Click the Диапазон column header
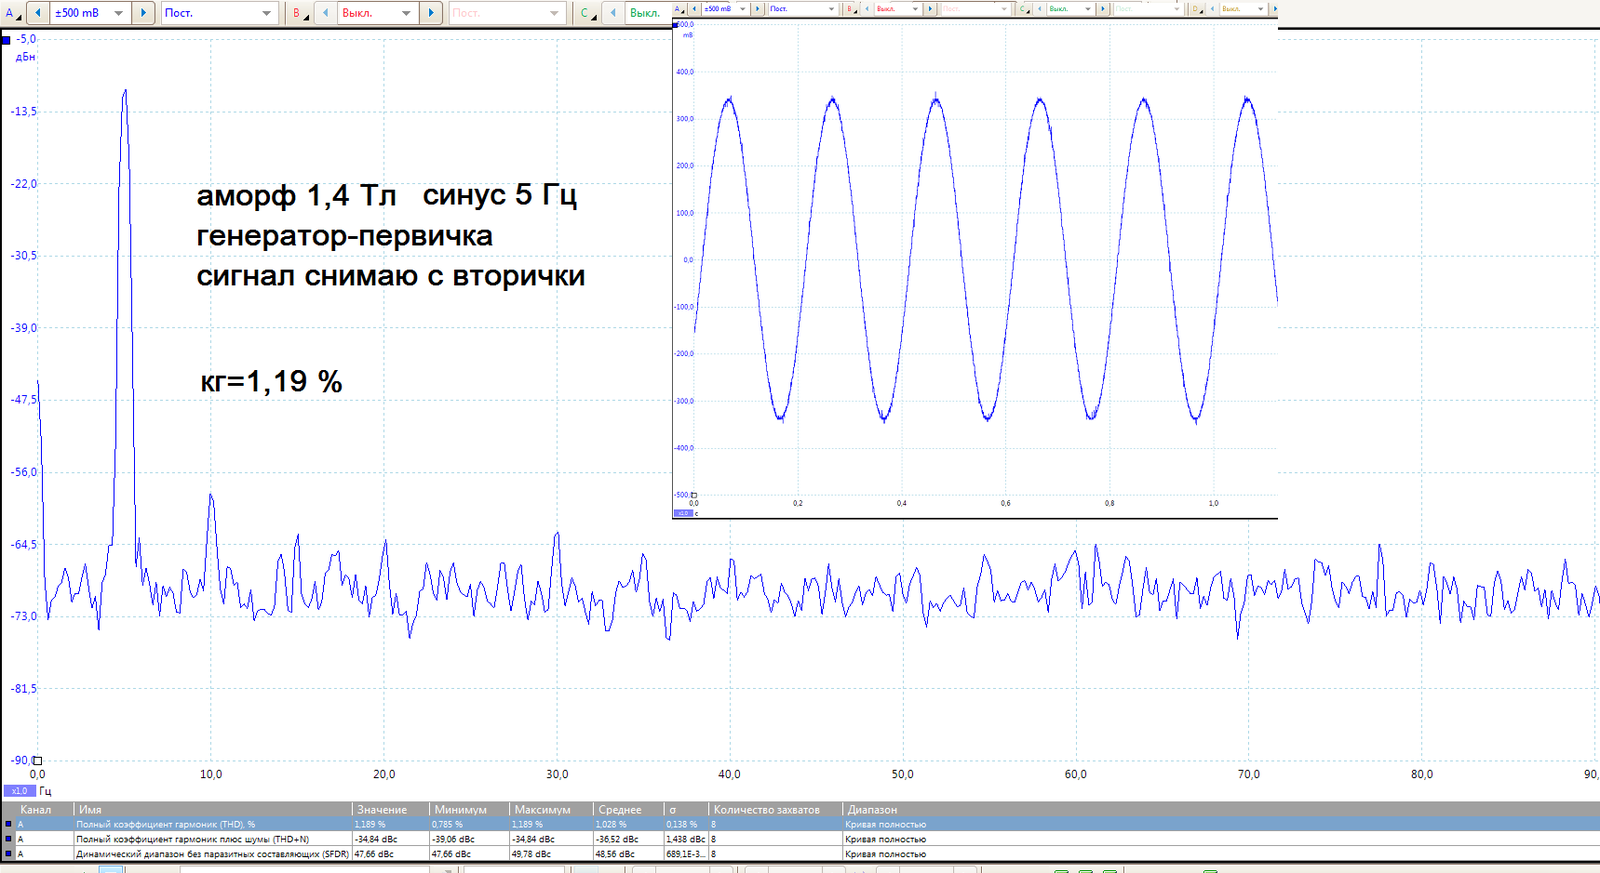The height and width of the screenshot is (873, 1600). [1220, 809]
